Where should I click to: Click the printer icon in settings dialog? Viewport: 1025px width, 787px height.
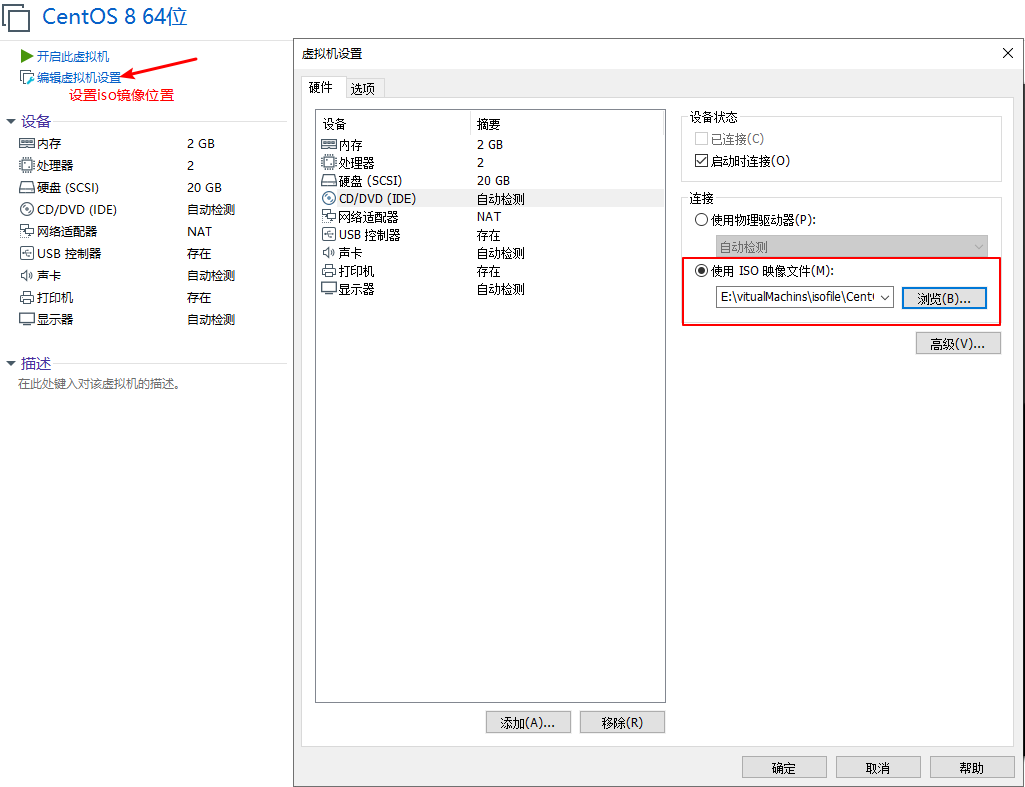(x=329, y=271)
